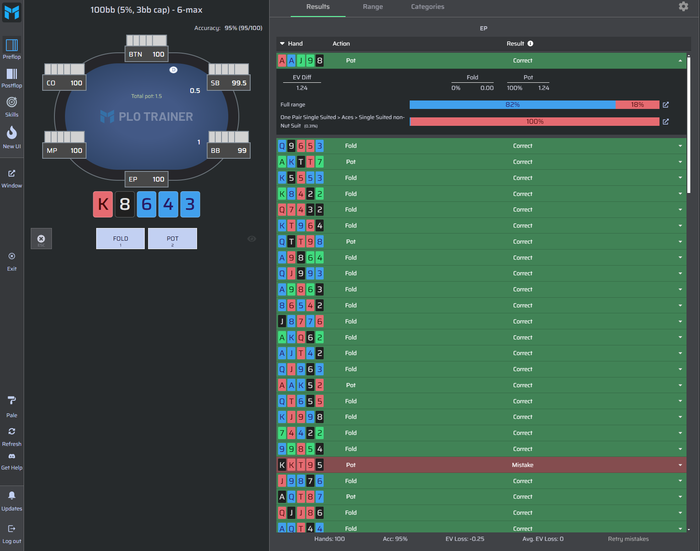Switch to New UI flame icon
This screenshot has height=551, width=700.
pyautogui.click(x=12, y=133)
